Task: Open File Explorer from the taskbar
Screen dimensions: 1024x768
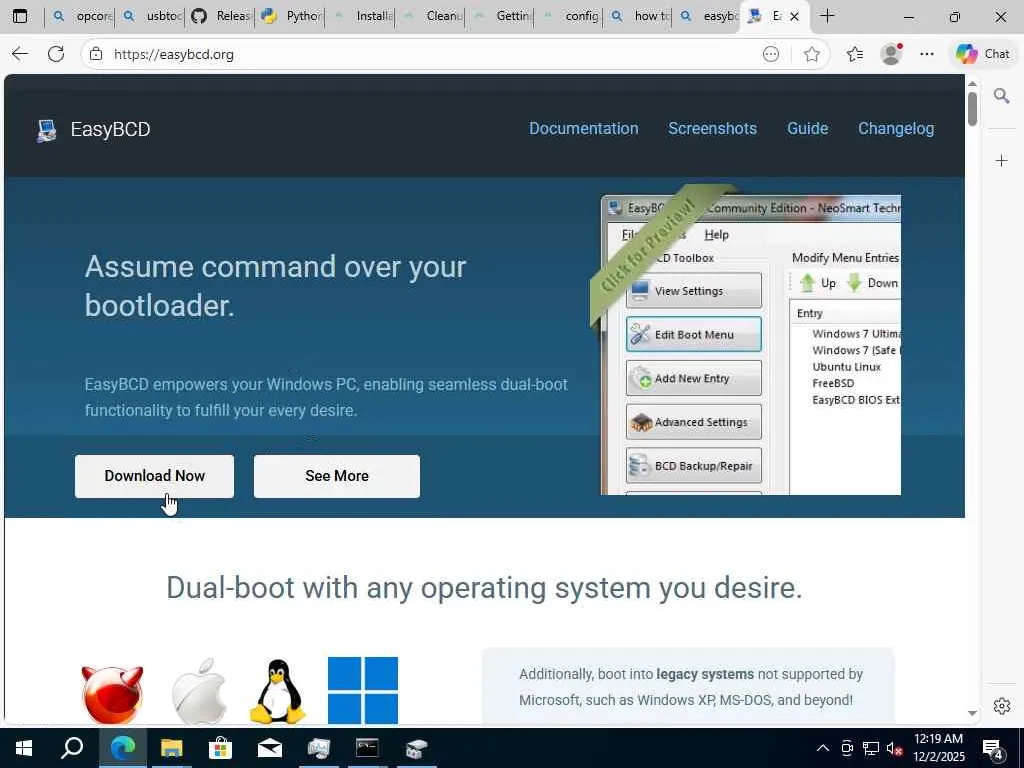Action: pyautogui.click(x=172, y=748)
